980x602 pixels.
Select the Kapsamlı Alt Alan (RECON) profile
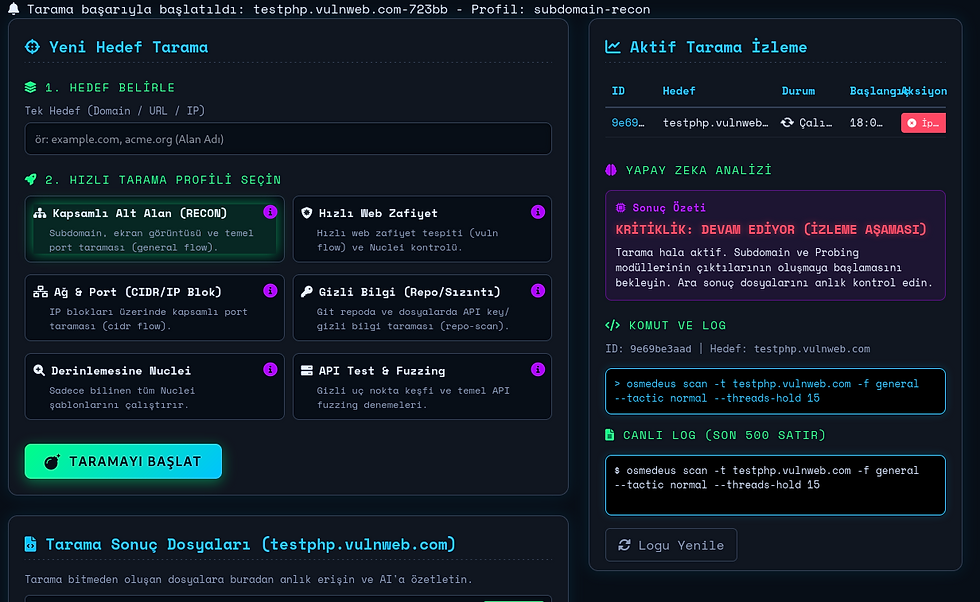click(x=154, y=229)
